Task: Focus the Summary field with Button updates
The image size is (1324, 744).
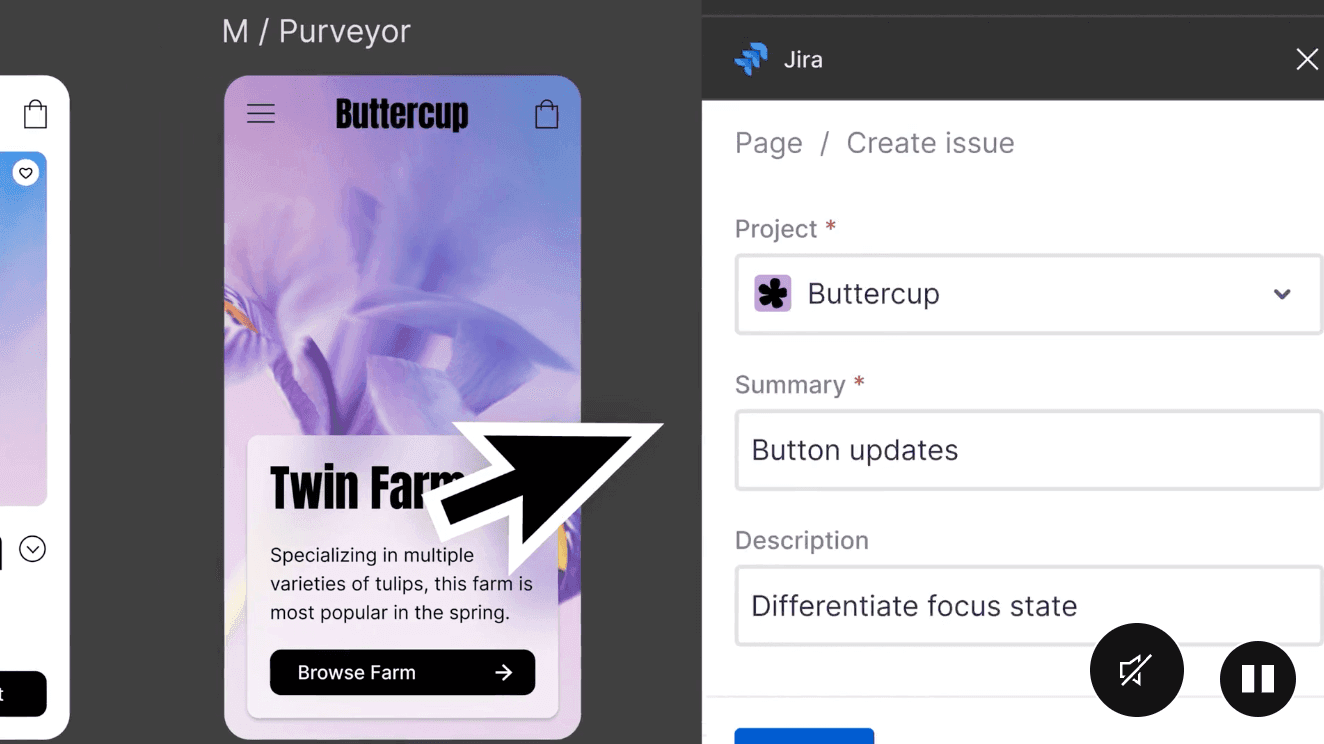Action: 1028,450
